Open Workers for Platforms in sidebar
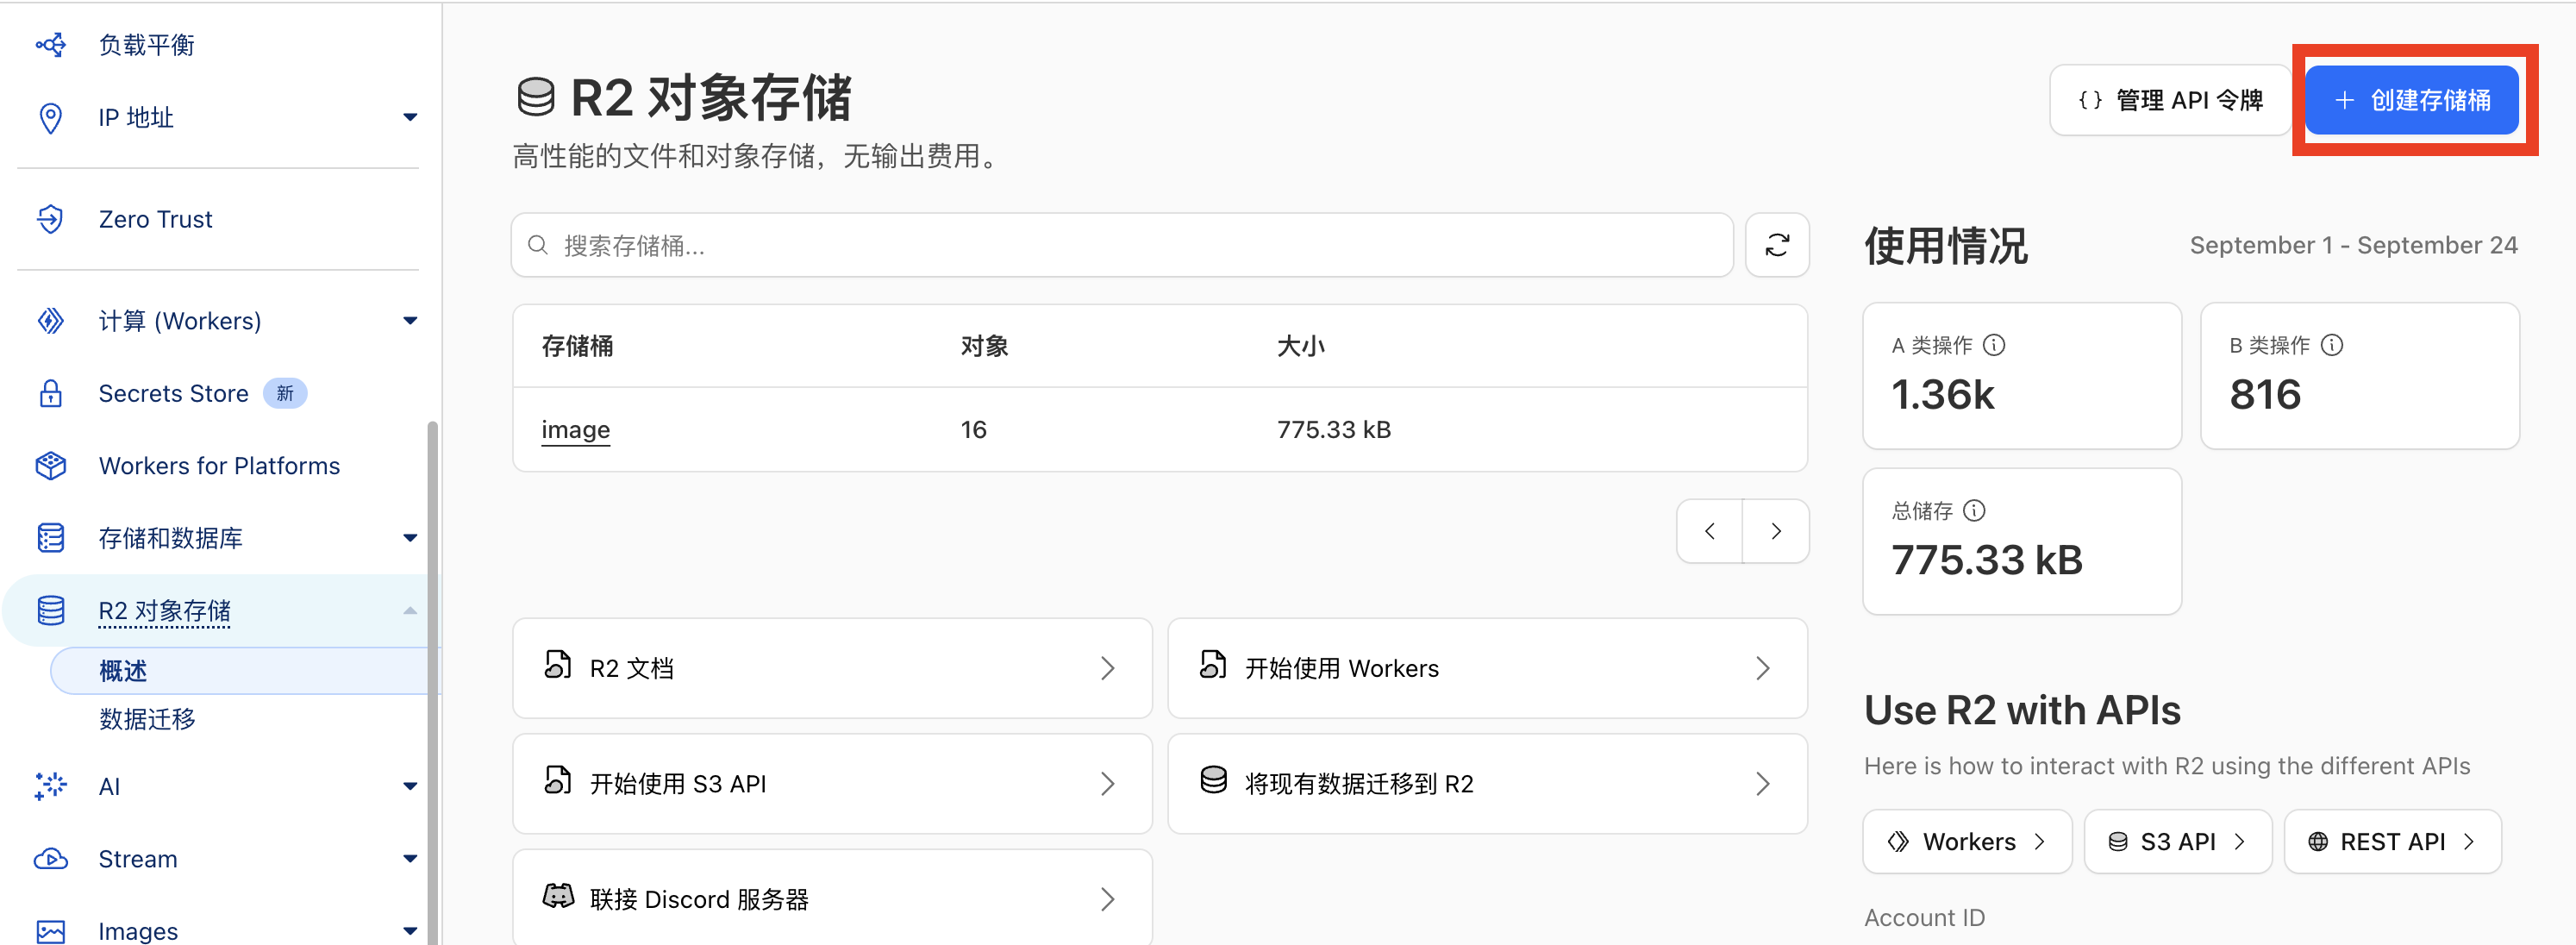 (x=219, y=466)
